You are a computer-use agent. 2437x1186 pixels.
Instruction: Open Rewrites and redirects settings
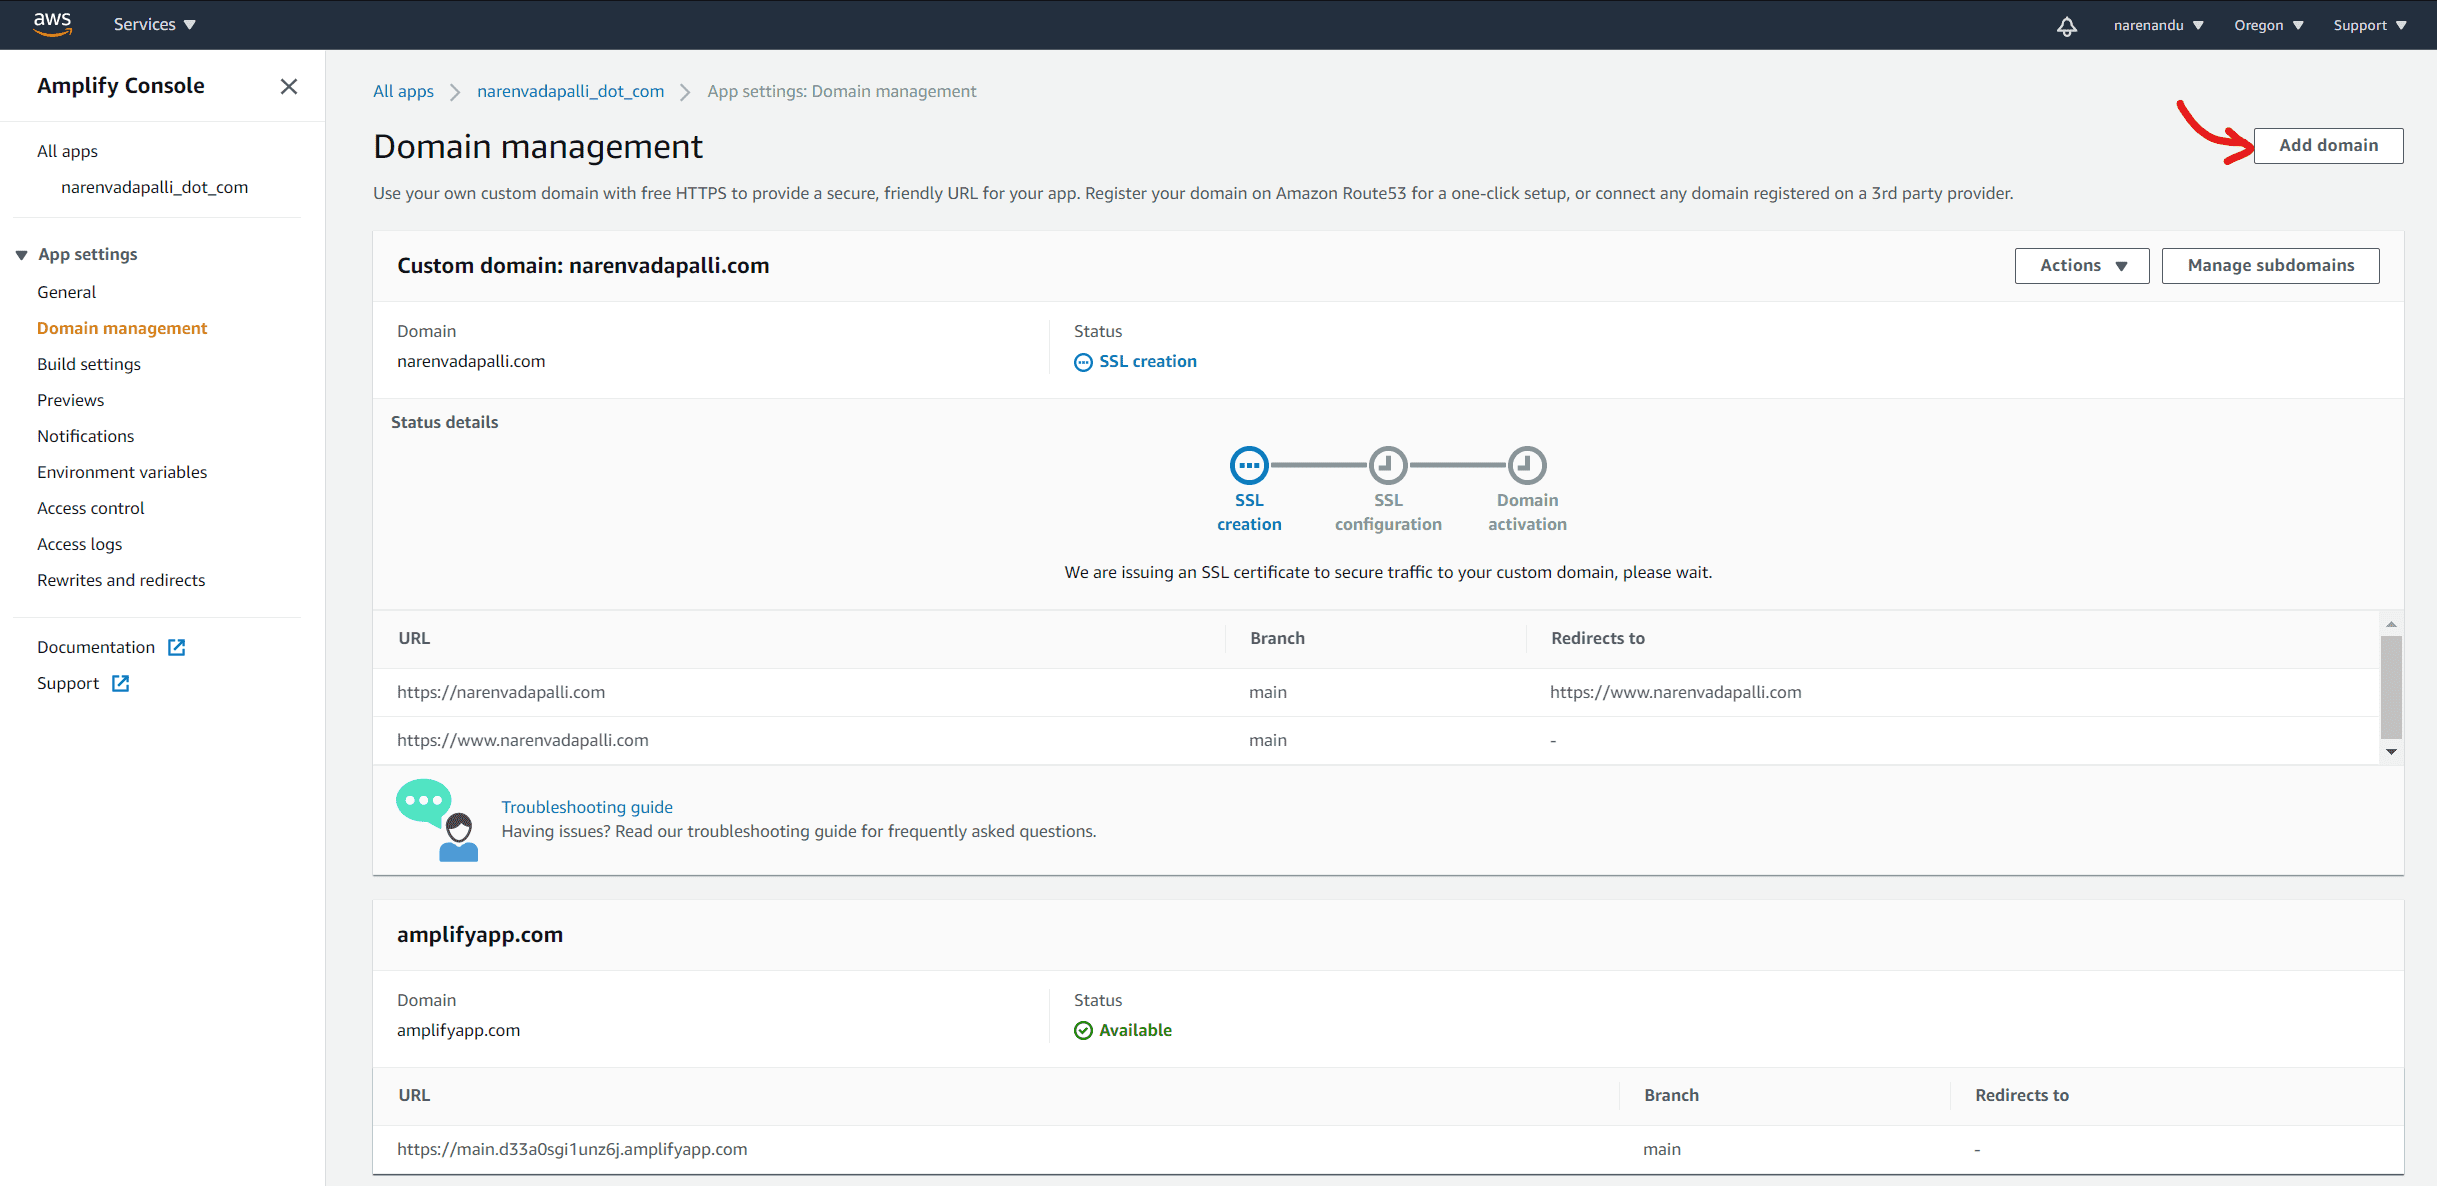click(121, 580)
